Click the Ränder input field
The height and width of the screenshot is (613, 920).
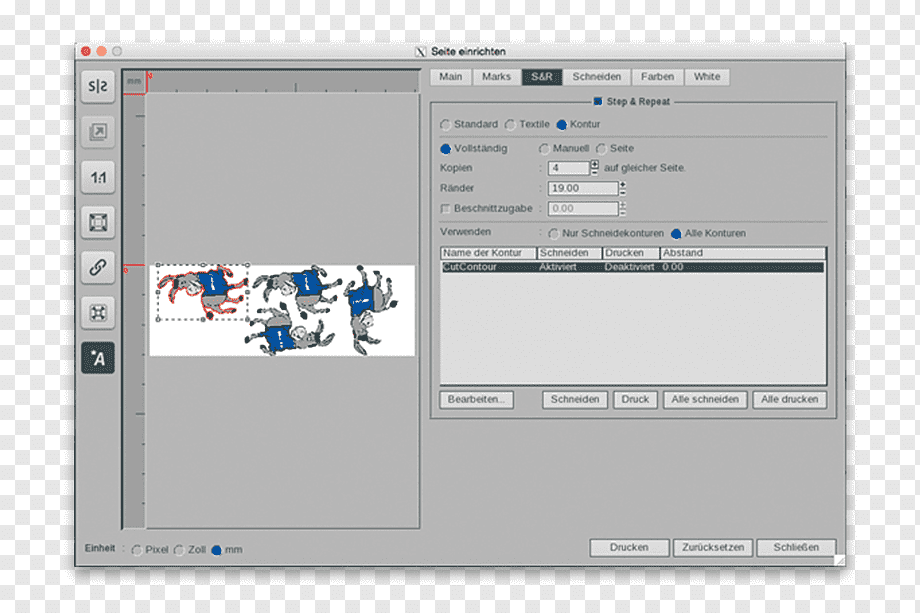(x=583, y=188)
